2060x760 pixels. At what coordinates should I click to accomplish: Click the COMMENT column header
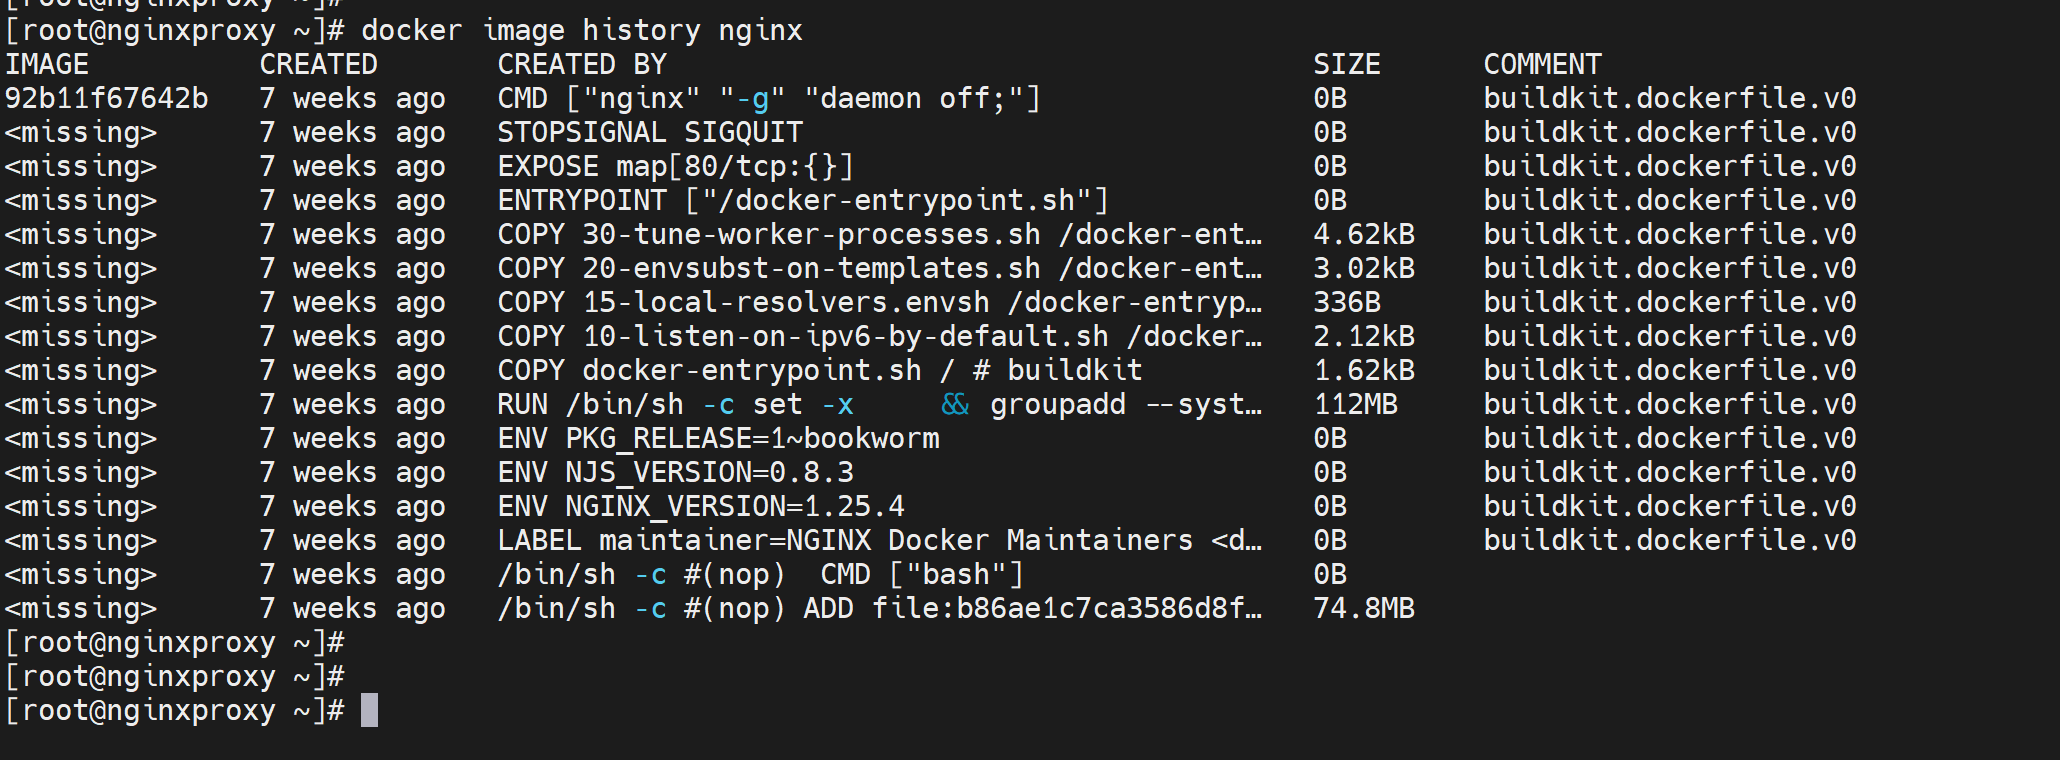1542,64
